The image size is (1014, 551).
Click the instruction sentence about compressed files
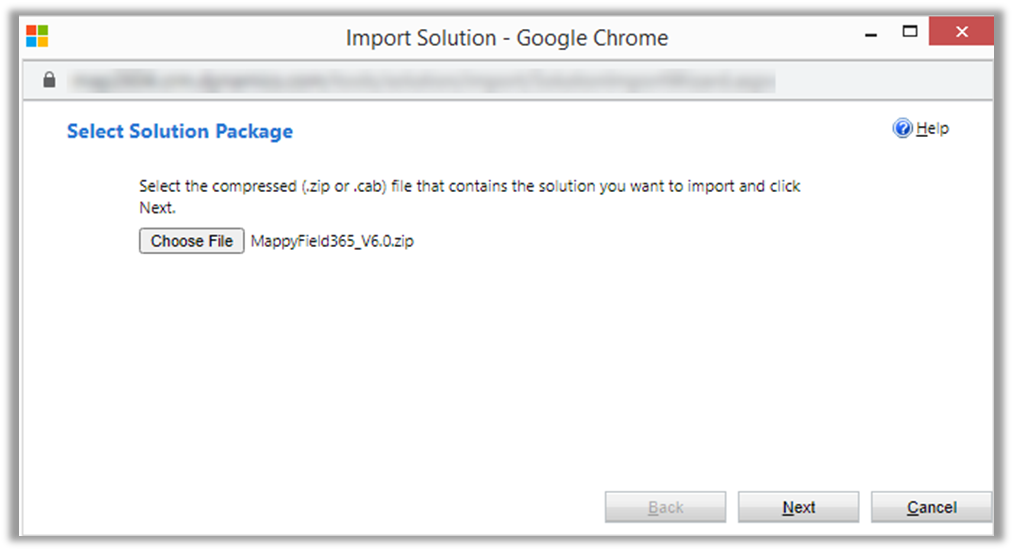pos(470,186)
